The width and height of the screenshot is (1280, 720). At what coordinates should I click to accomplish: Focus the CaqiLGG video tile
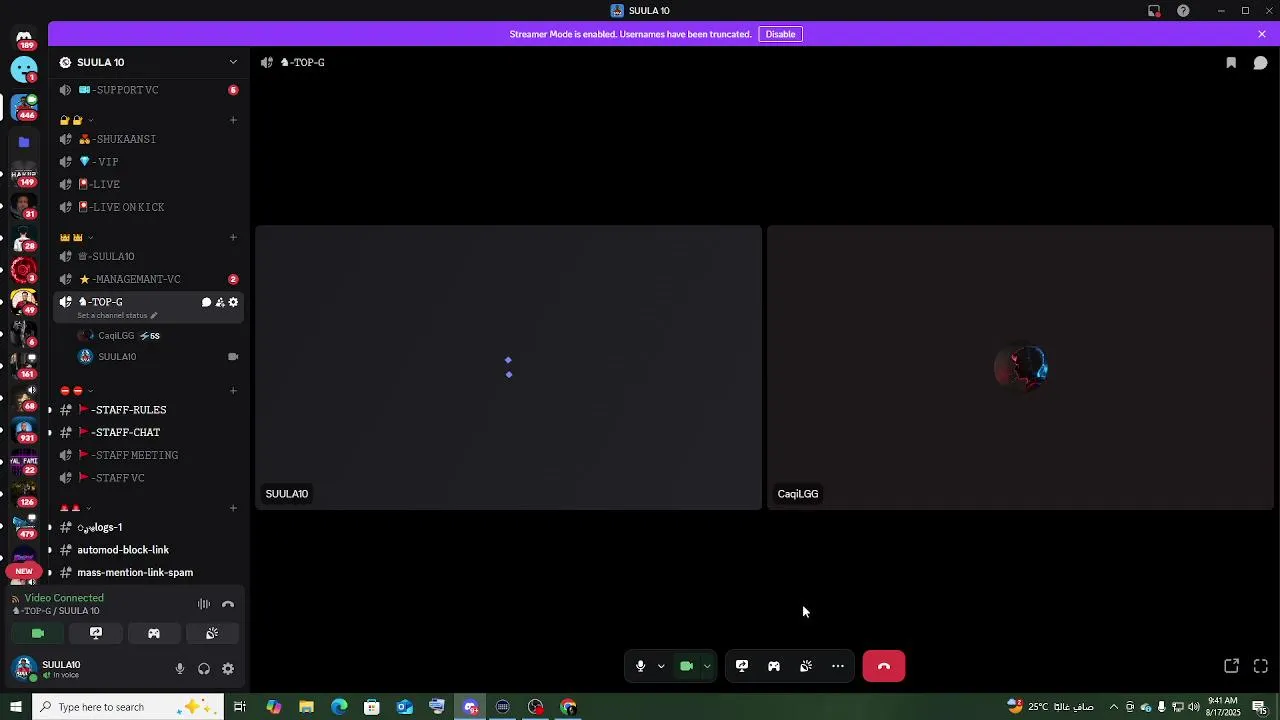pos(1020,367)
